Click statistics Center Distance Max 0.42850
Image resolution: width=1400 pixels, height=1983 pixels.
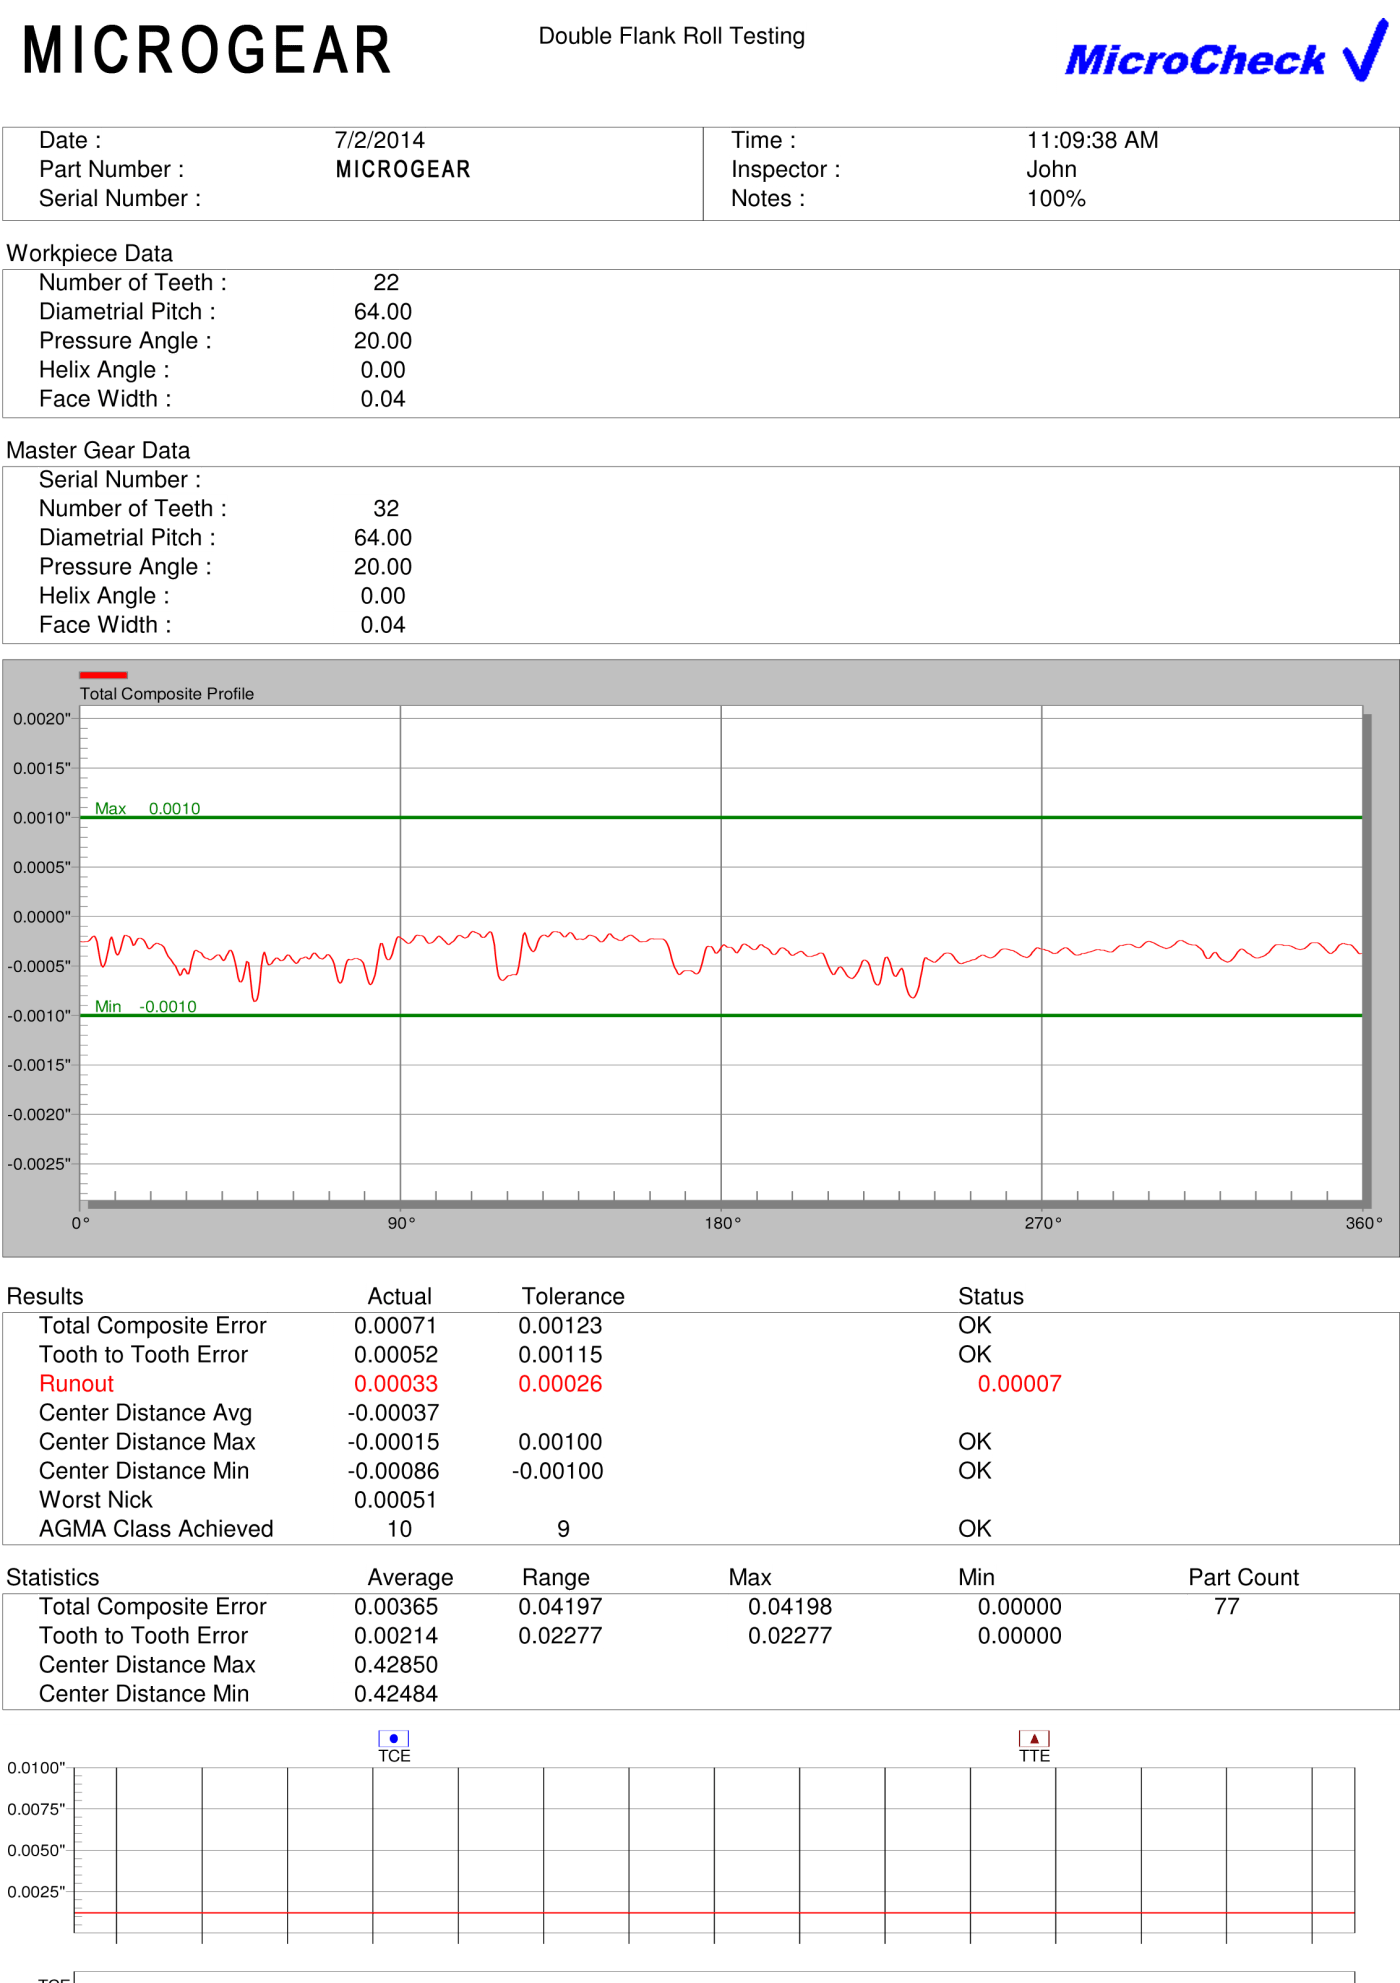tap(396, 1665)
